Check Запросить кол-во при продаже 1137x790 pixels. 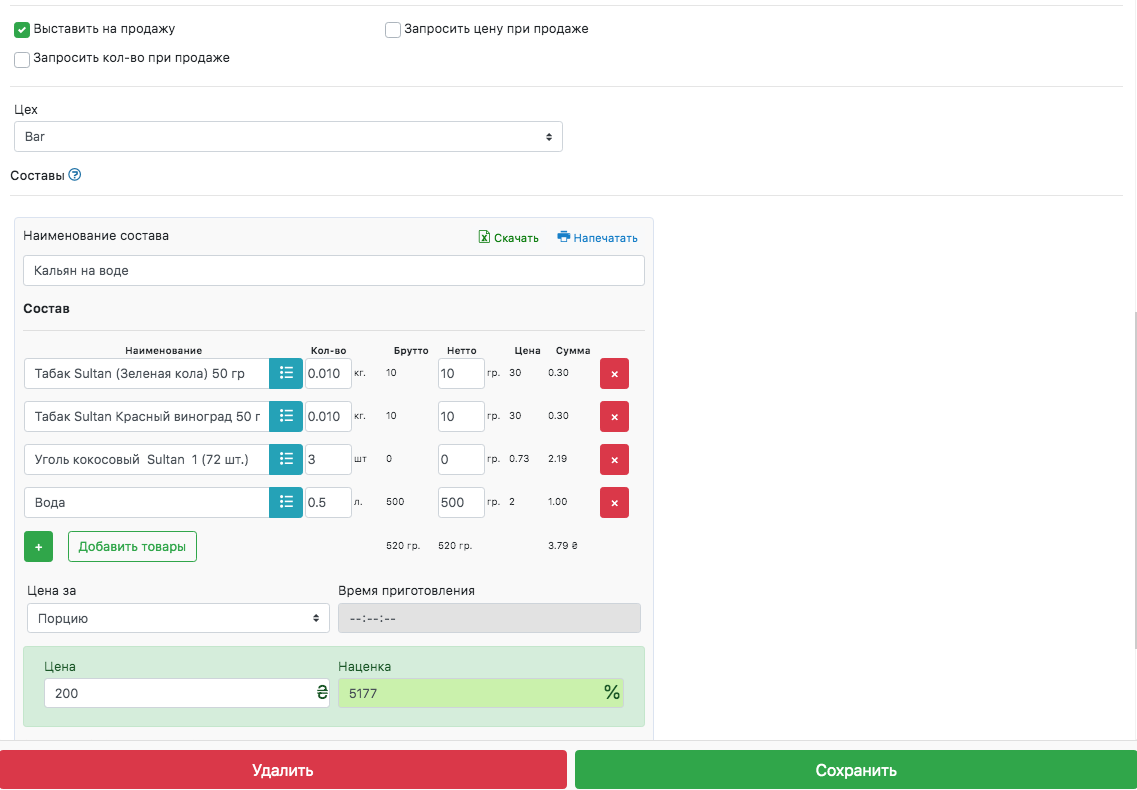pyautogui.click(x=22, y=59)
